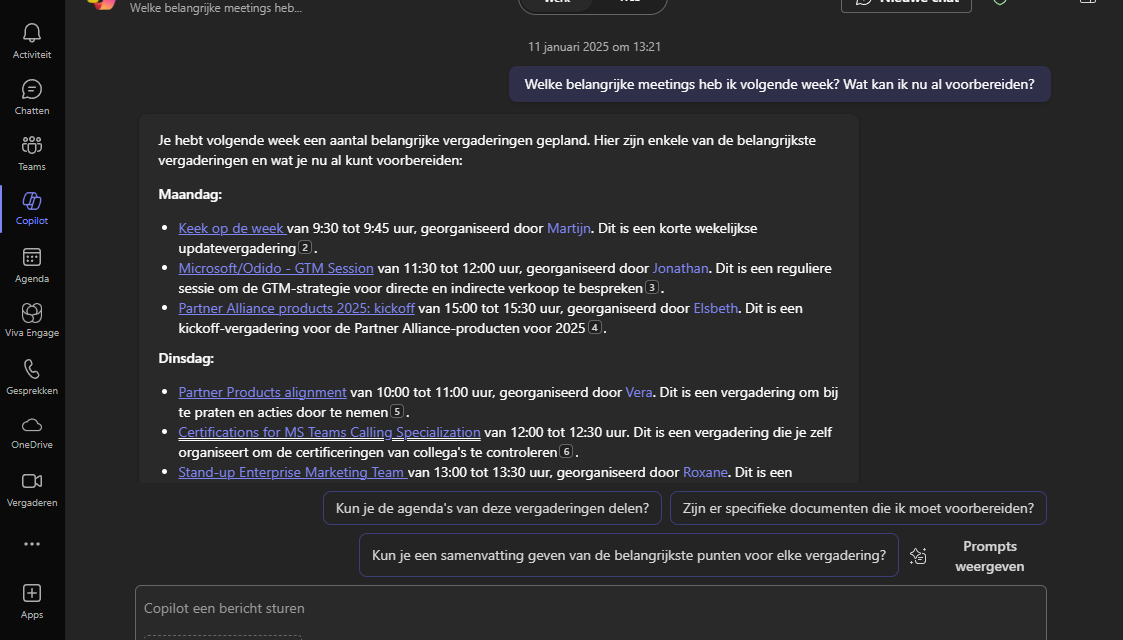Screen dimensions: 1123x640
Task: Open citation reference 5
Action: 397,412
